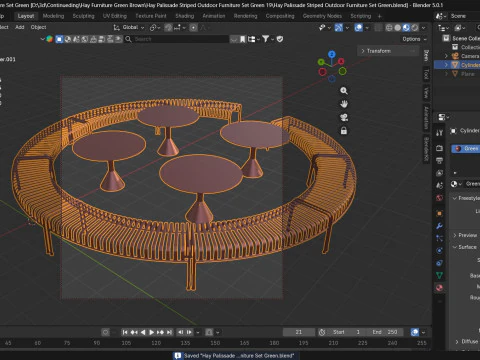Click the blue Z axis on navigation gizmo

pos(331,54)
